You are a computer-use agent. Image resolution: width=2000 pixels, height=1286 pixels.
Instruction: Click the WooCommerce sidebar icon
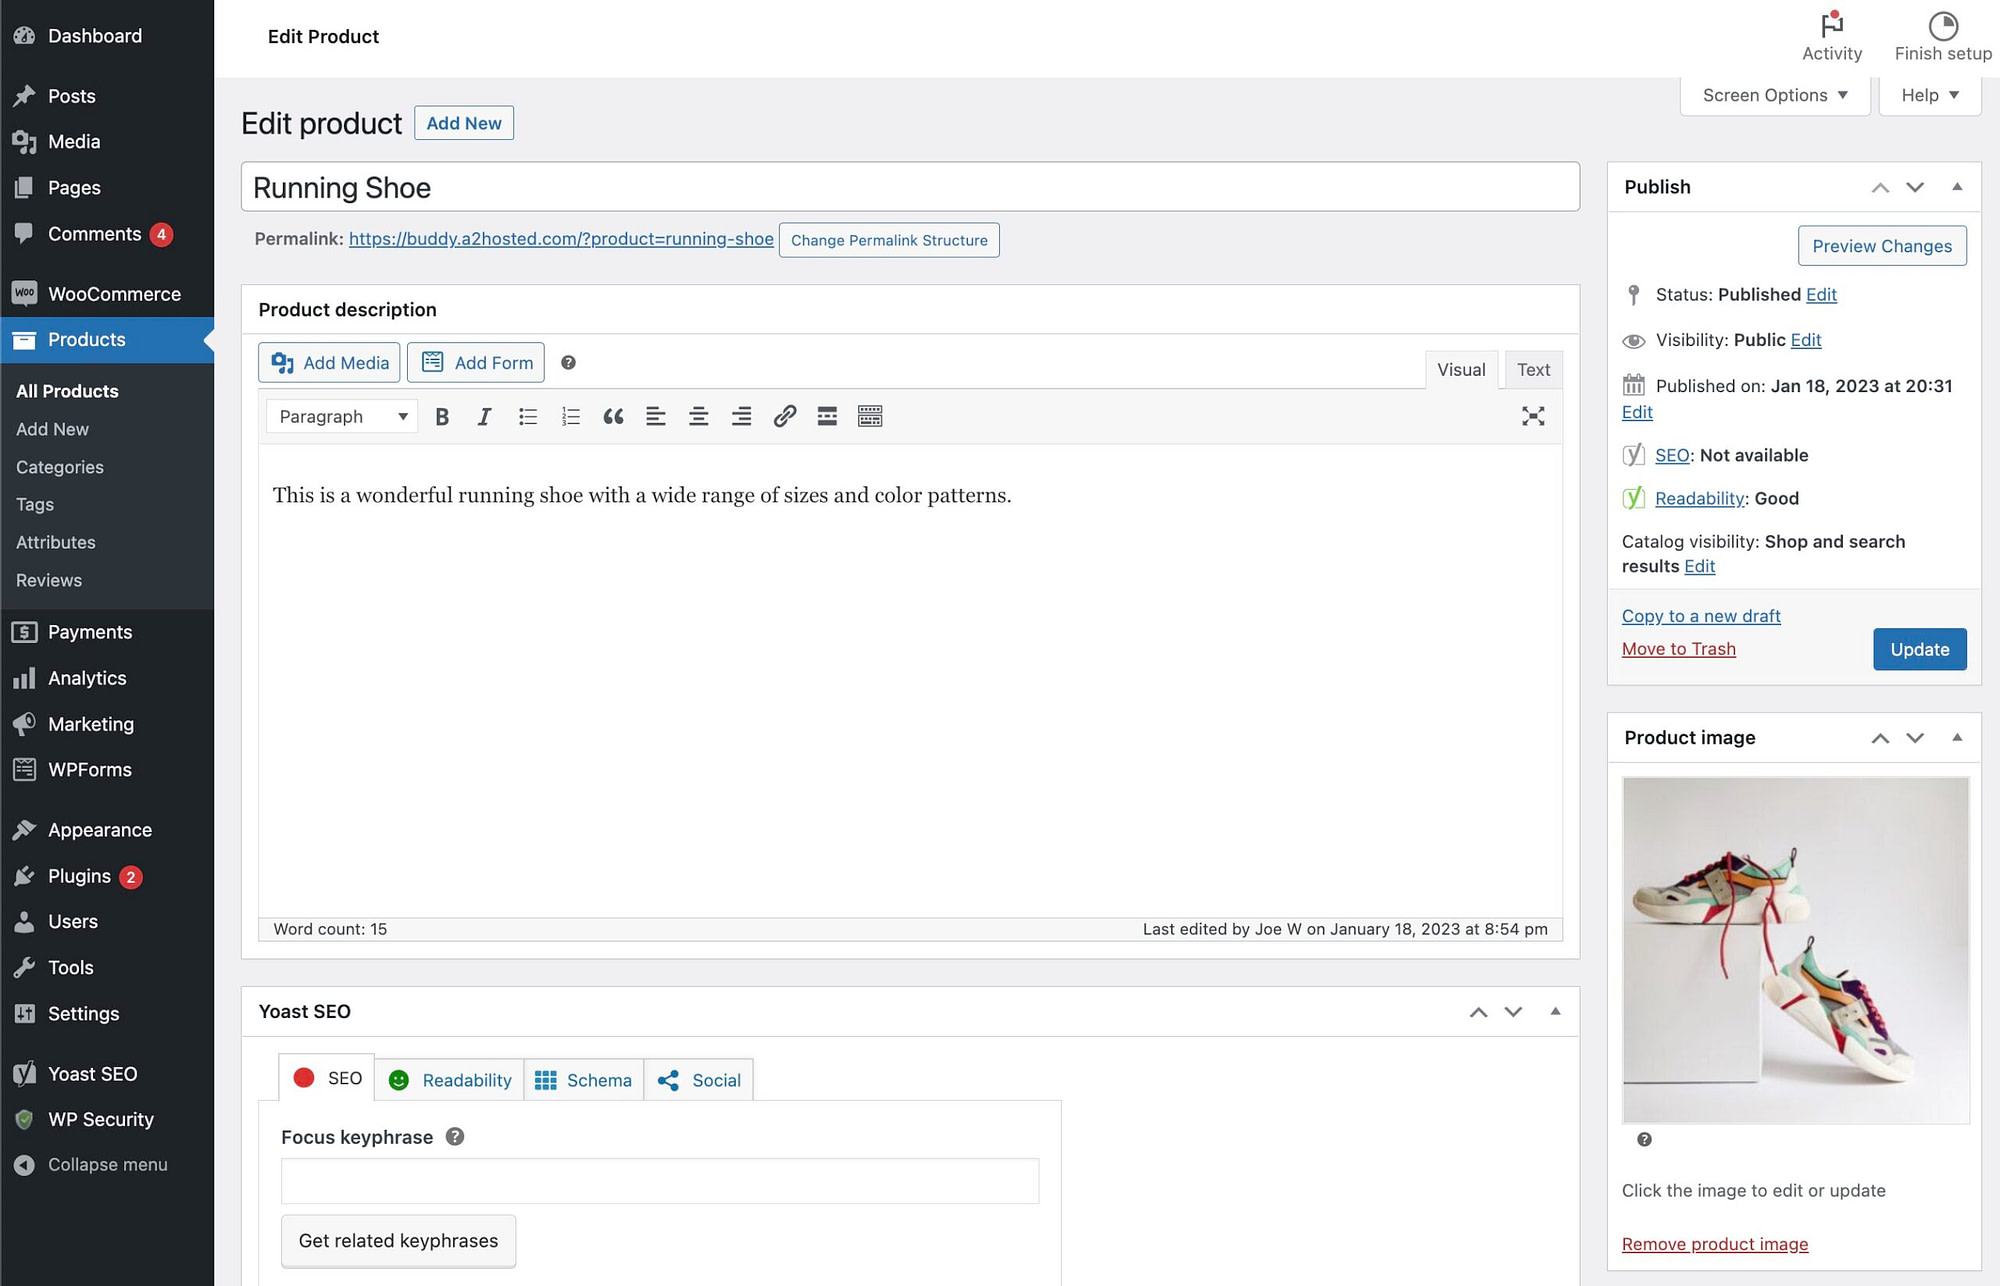tap(23, 293)
